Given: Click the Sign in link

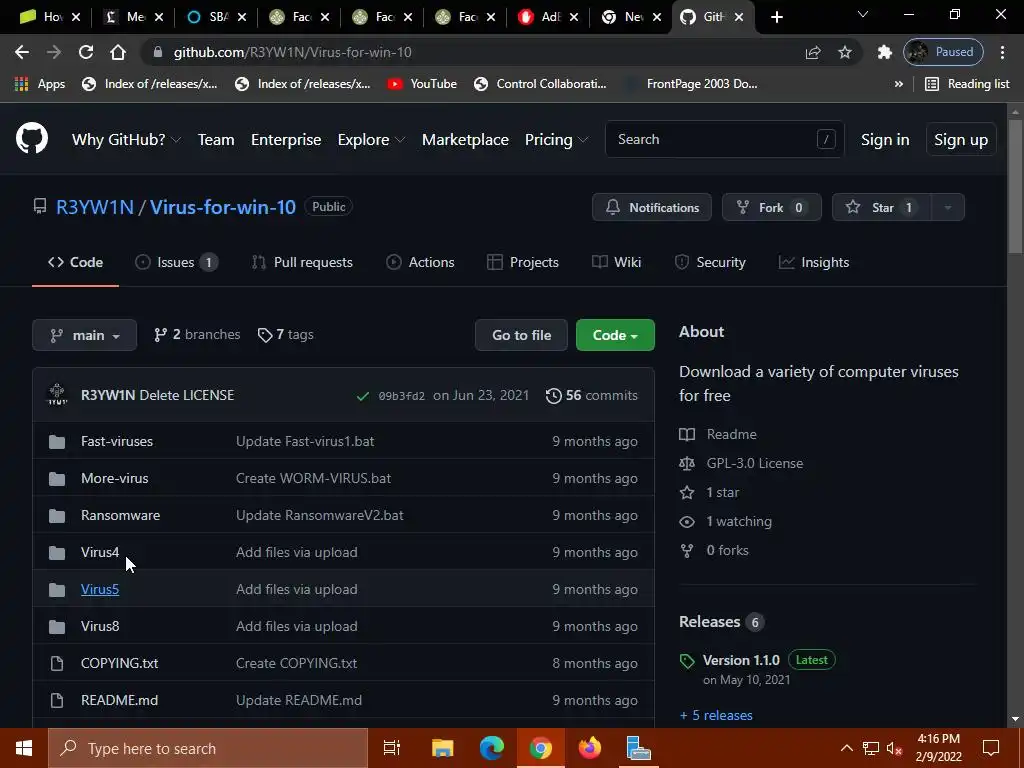Looking at the screenshot, I should coord(885,139).
